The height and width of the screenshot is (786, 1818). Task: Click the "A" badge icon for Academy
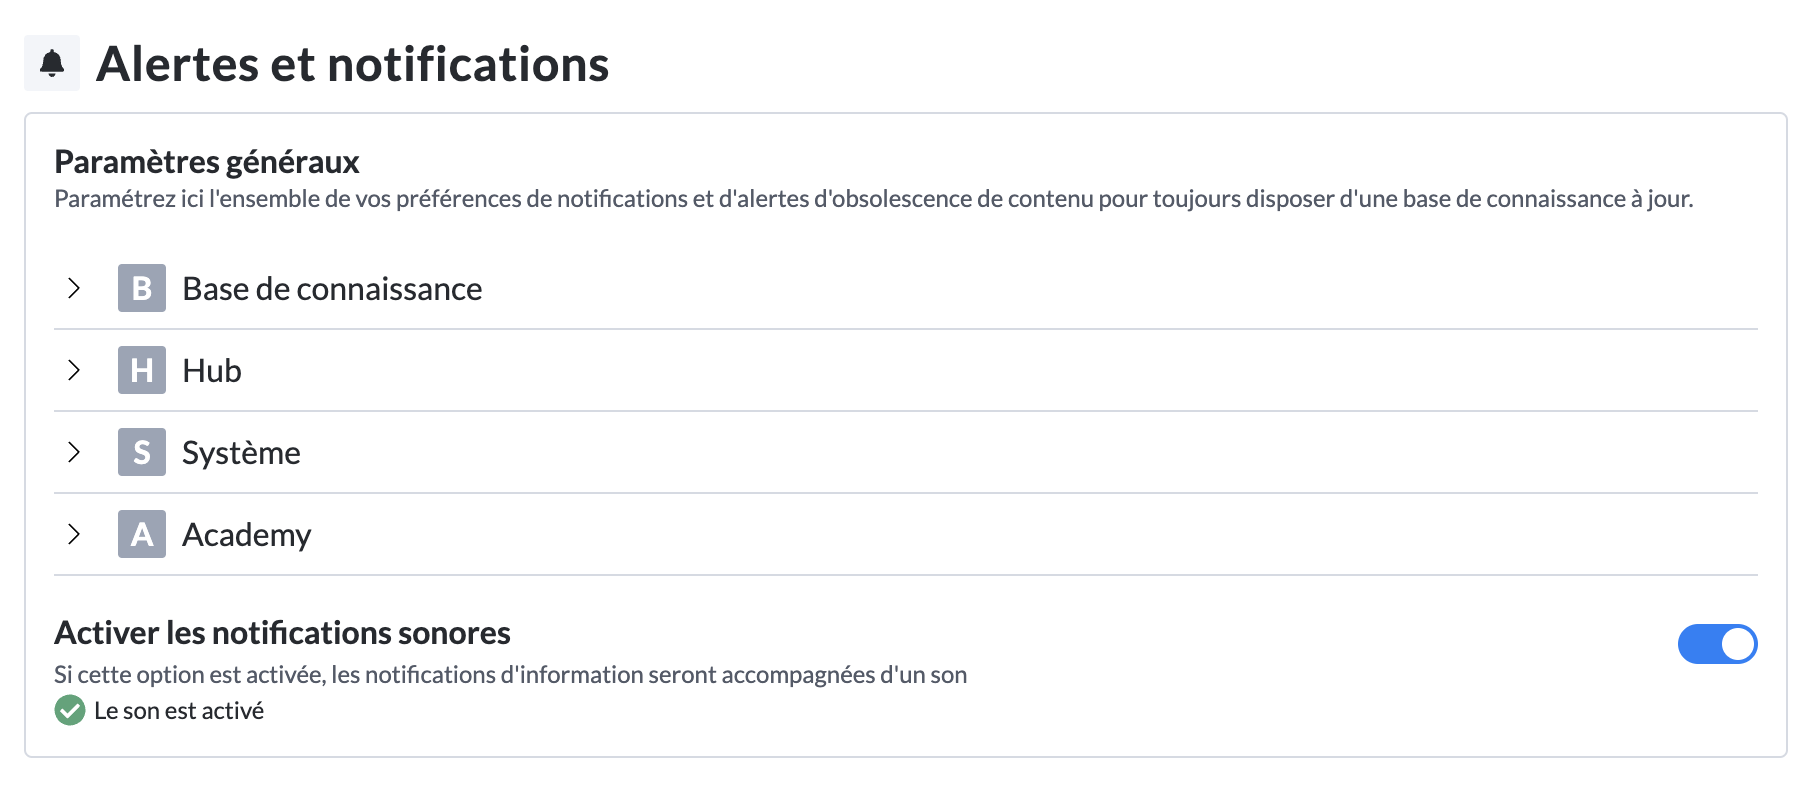142,534
